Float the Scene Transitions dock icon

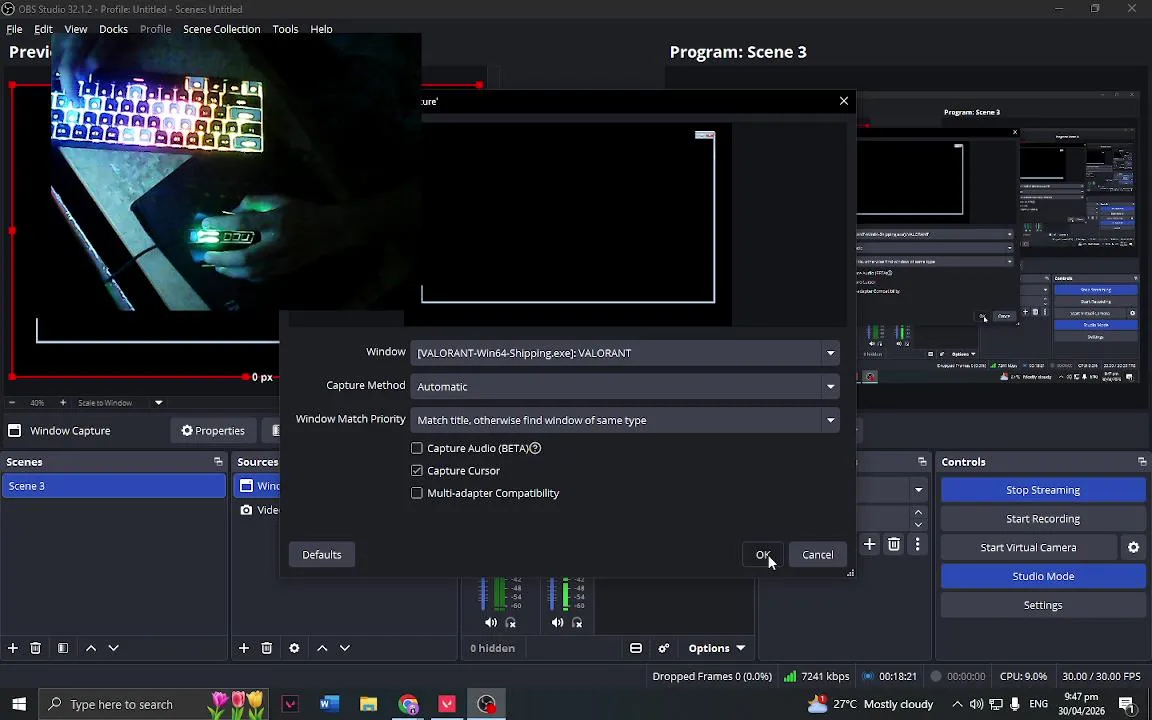(x=922, y=461)
